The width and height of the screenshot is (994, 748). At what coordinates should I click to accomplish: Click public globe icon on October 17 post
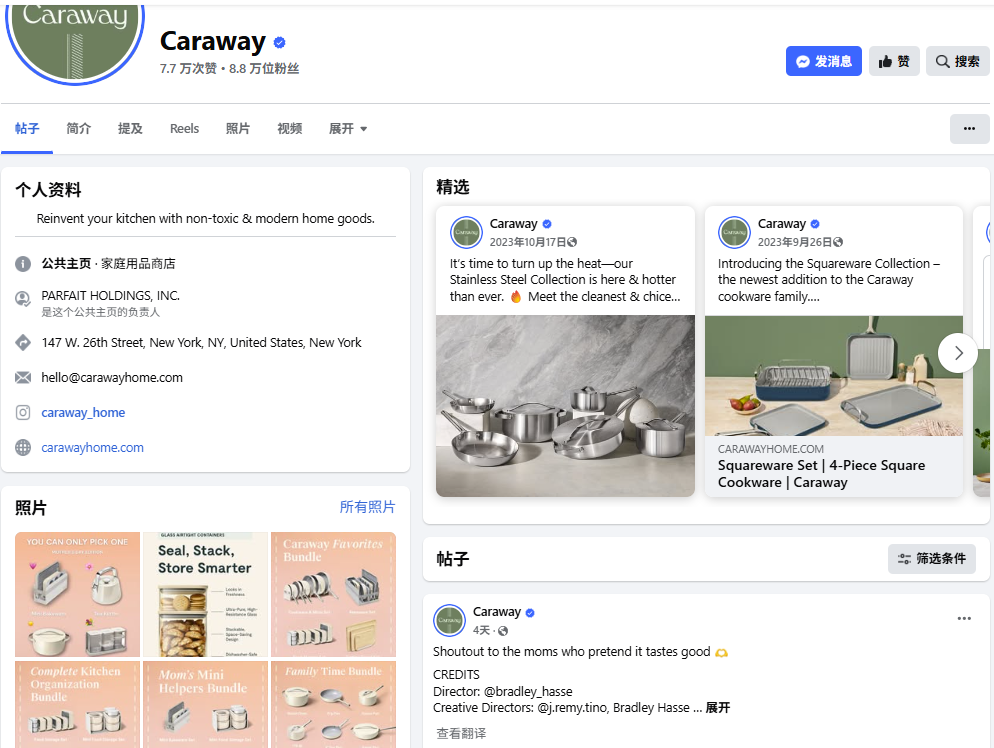click(572, 242)
